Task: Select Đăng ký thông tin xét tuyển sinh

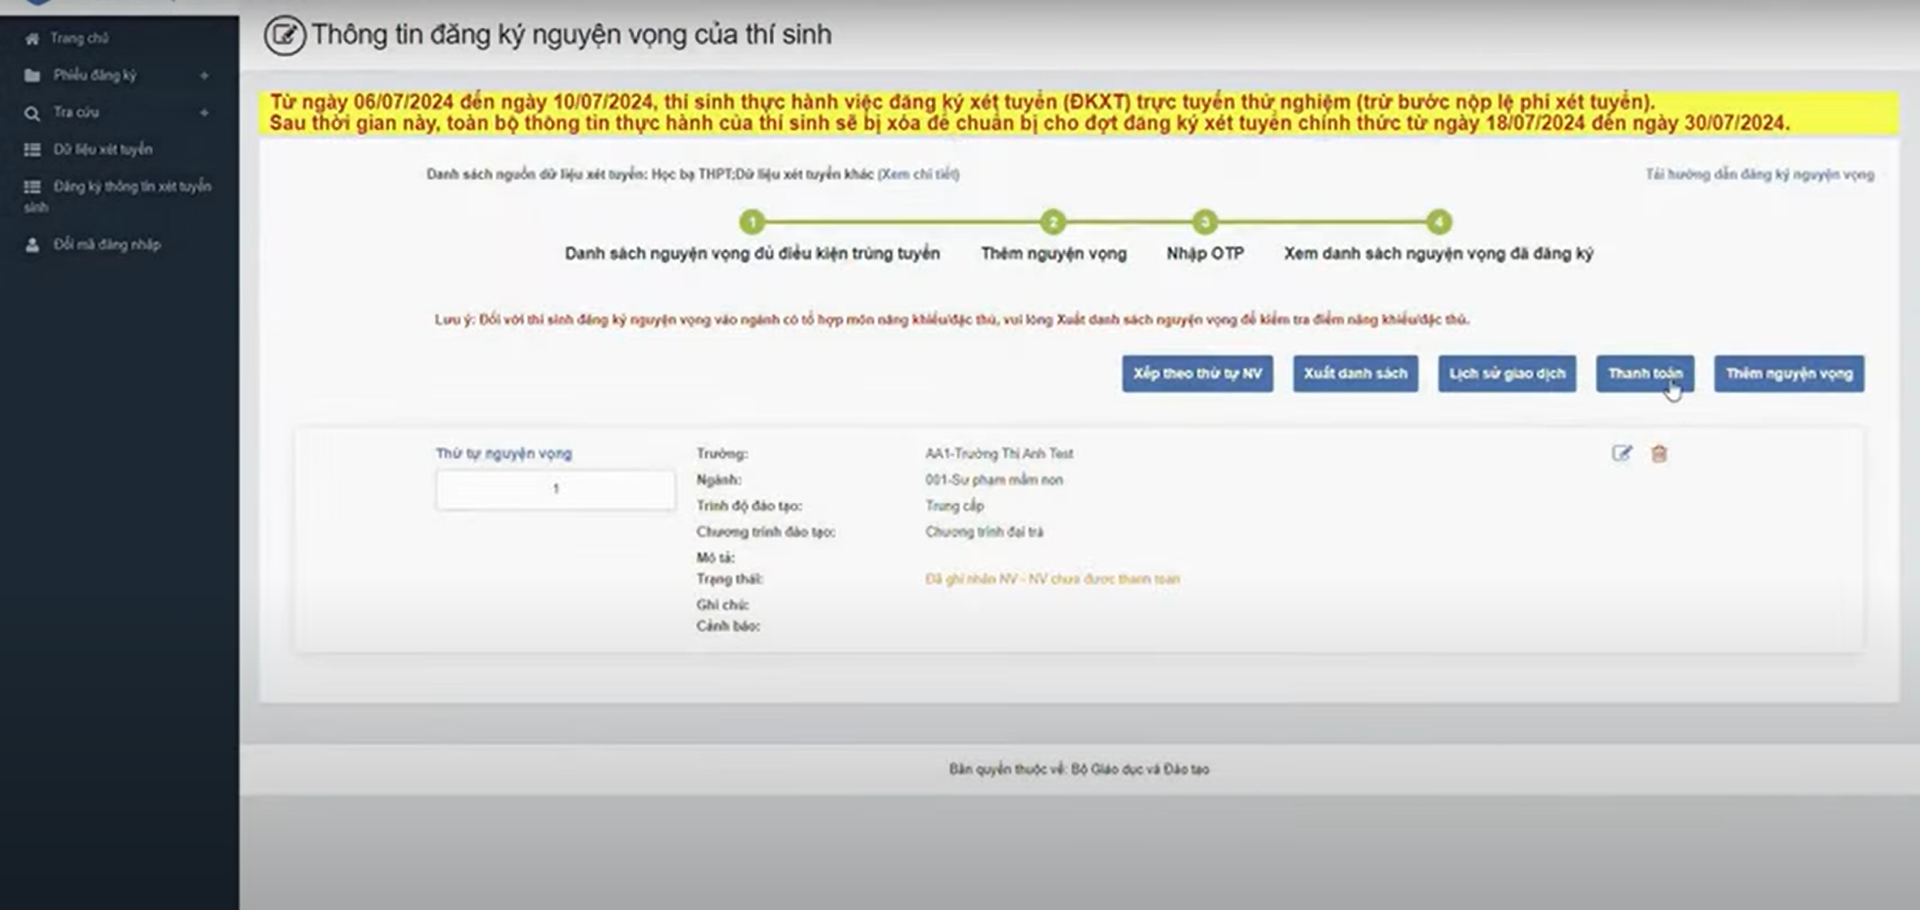Action: click(x=119, y=196)
